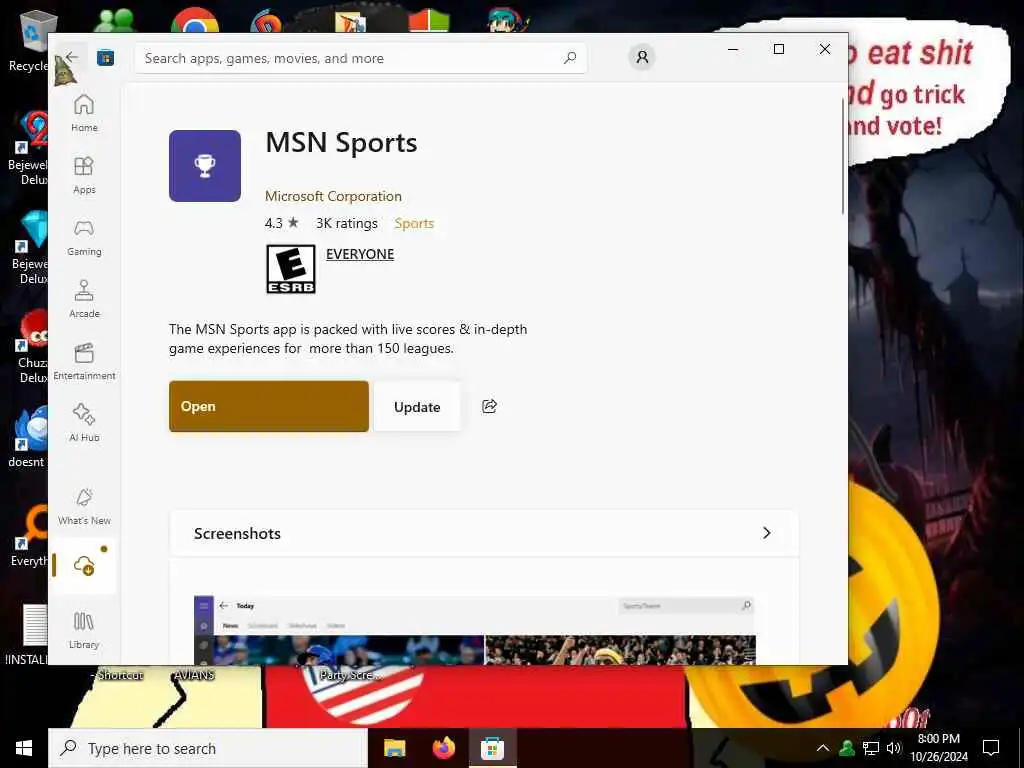
Task: Expand Screenshots with the chevron arrow
Action: [767, 533]
